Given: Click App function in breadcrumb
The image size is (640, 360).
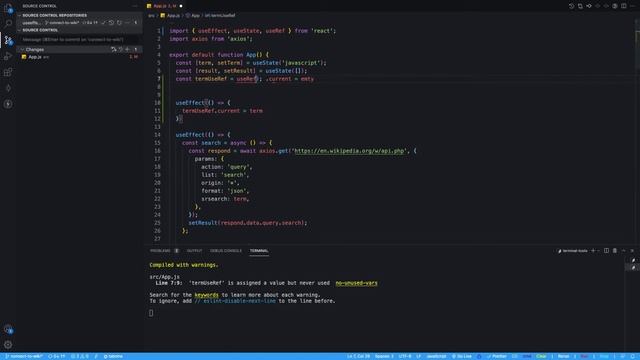Looking at the screenshot, I should tap(193, 16).
